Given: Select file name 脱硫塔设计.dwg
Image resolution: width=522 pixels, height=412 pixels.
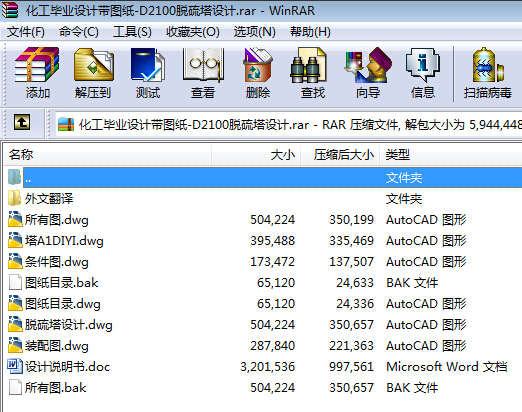Looking at the screenshot, I should (x=69, y=325).
